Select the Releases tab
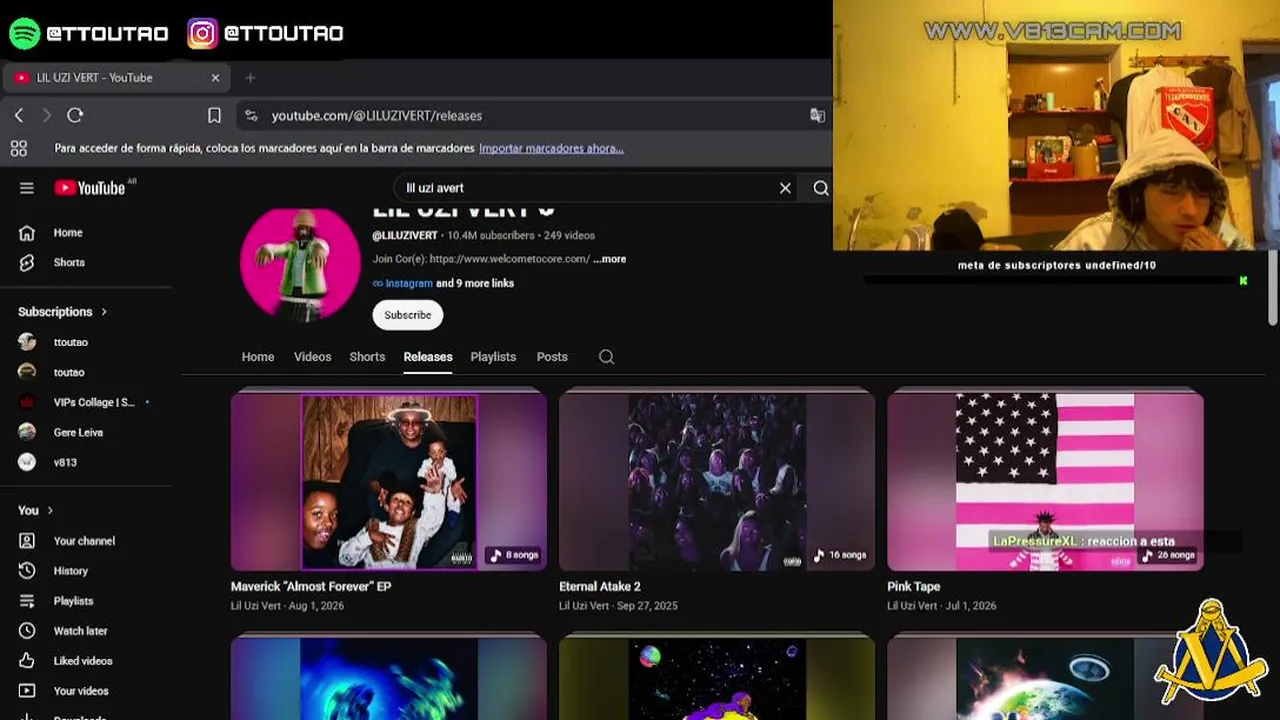This screenshot has width=1280, height=720. [428, 357]
